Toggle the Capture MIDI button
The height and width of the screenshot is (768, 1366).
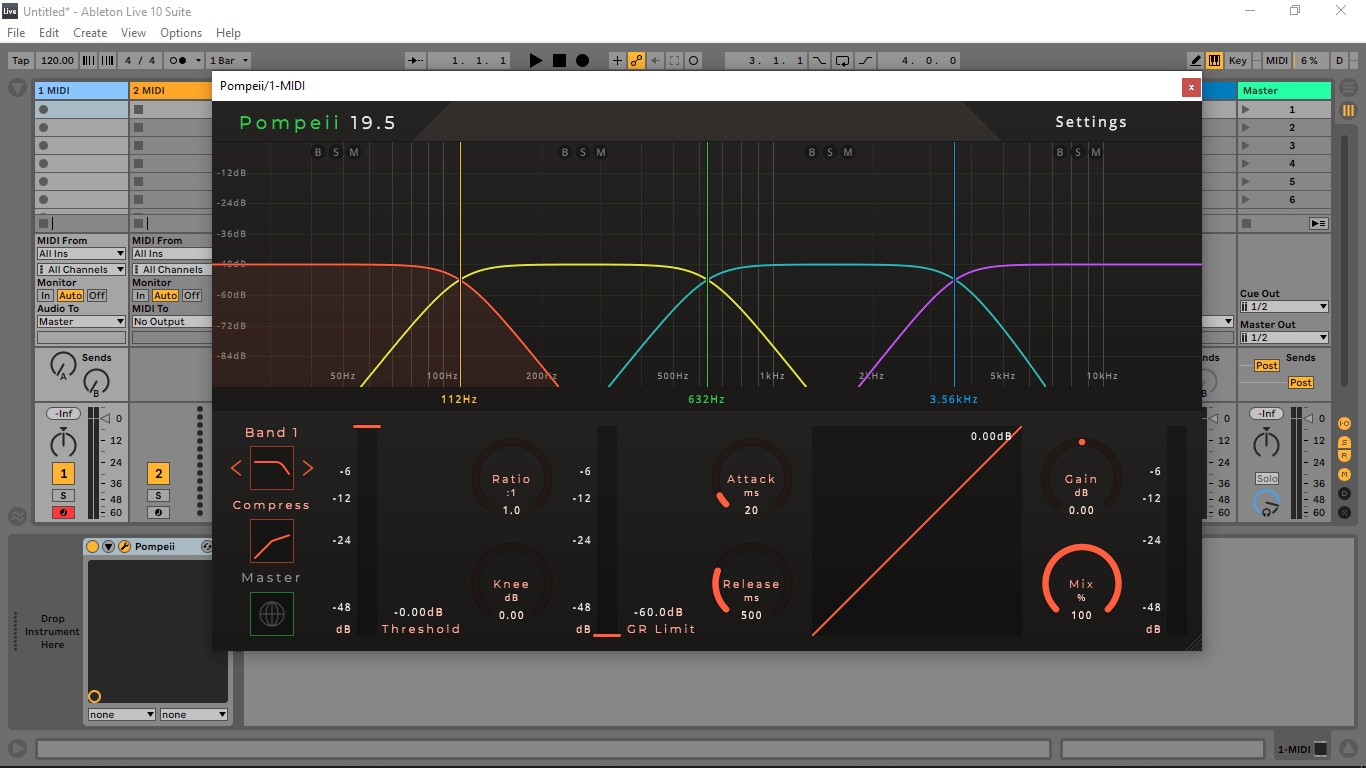tap(675, 60)
